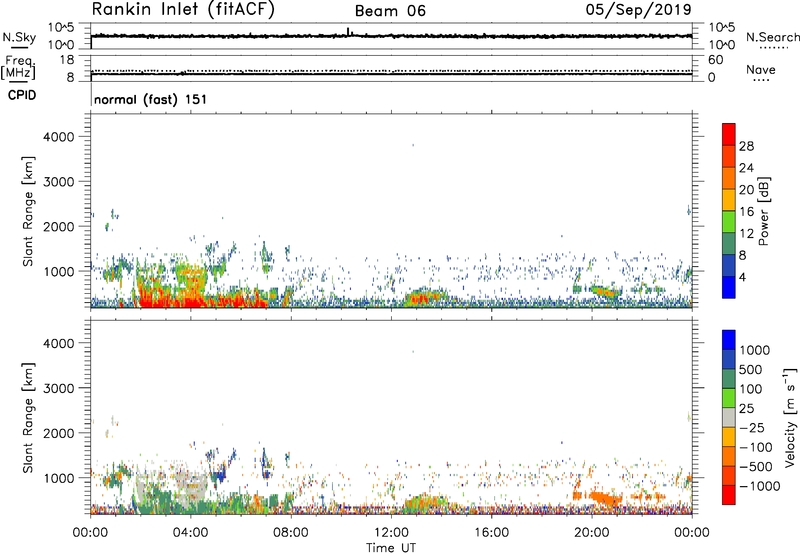Pick the red top segment of power colorbar
The width and height of the screenshot is (800, 554).
point(729,134)
